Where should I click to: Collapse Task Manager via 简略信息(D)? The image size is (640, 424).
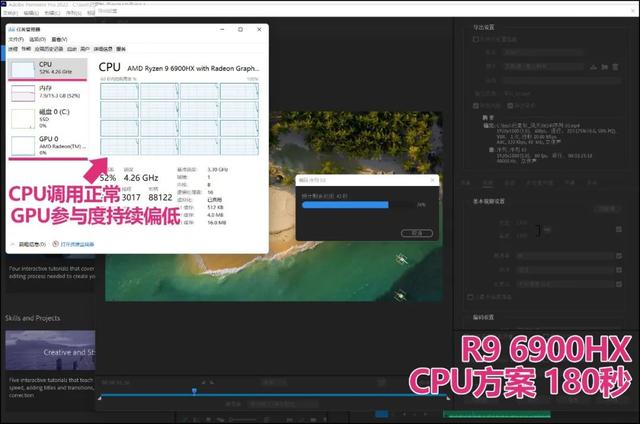tap(29, 244)
